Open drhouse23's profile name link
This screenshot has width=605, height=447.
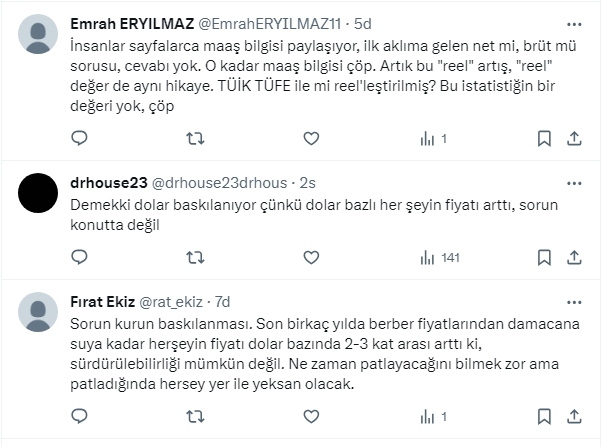[110, 183]
